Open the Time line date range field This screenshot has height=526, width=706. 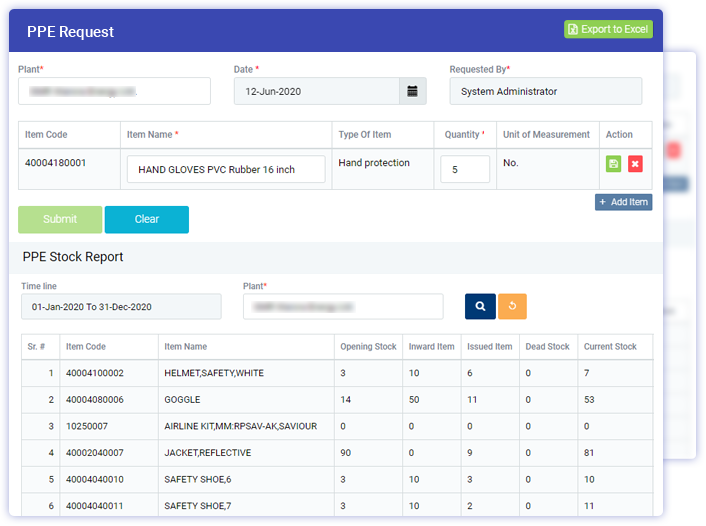pyautogui.click(x=121, y=306)
